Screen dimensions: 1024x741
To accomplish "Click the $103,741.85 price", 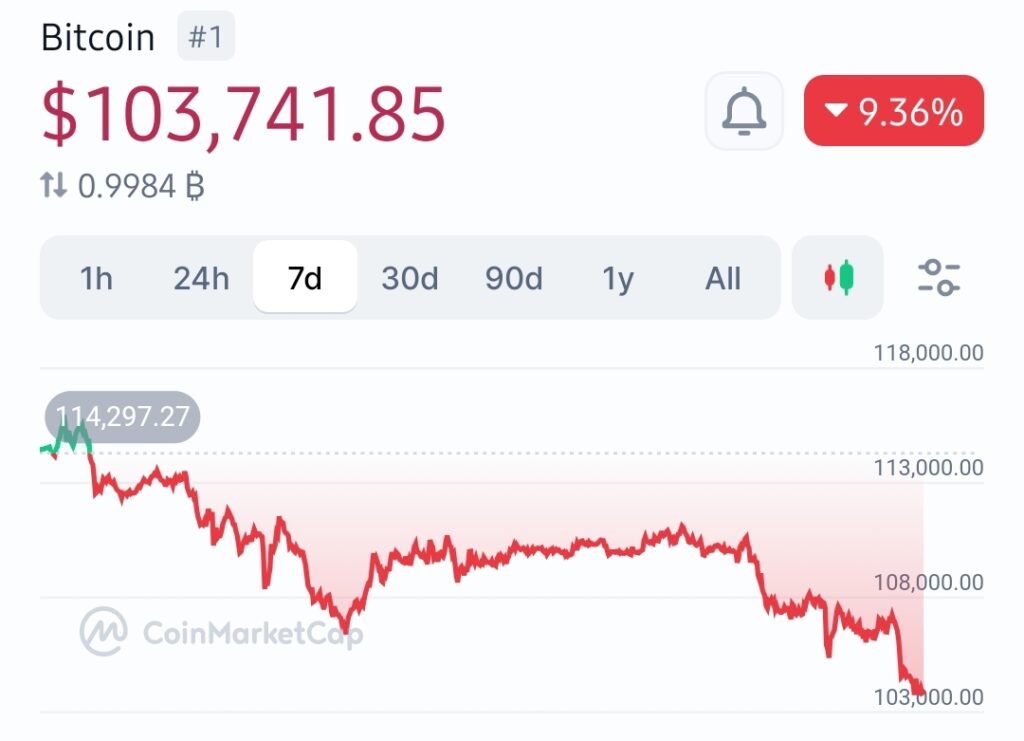I will (x=243, y=113).
